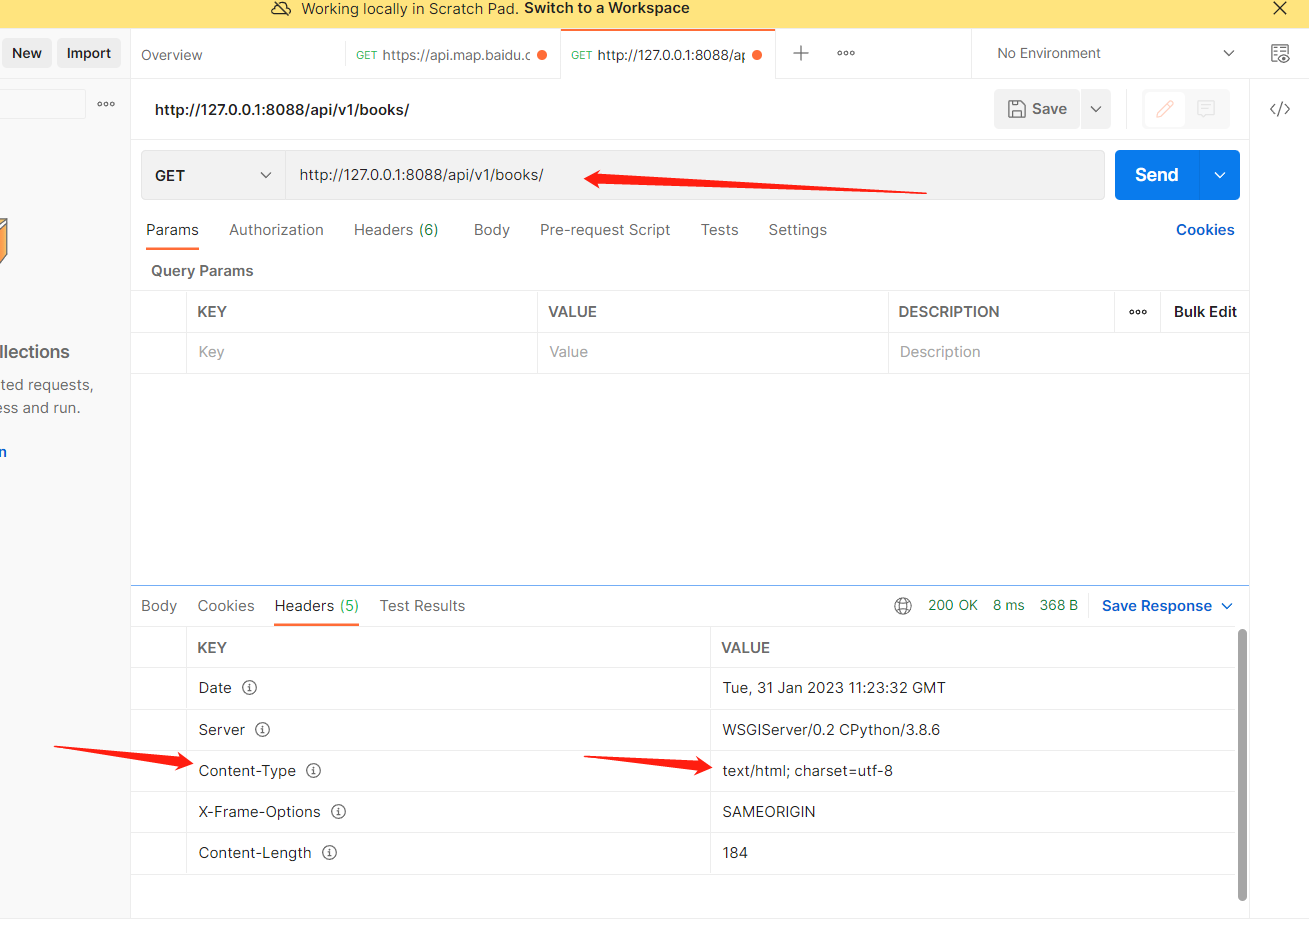Viewport: 1309px width, 927px height.
Task: Open sidebar options three-dot menu
Action: click(x=106, y=104)
